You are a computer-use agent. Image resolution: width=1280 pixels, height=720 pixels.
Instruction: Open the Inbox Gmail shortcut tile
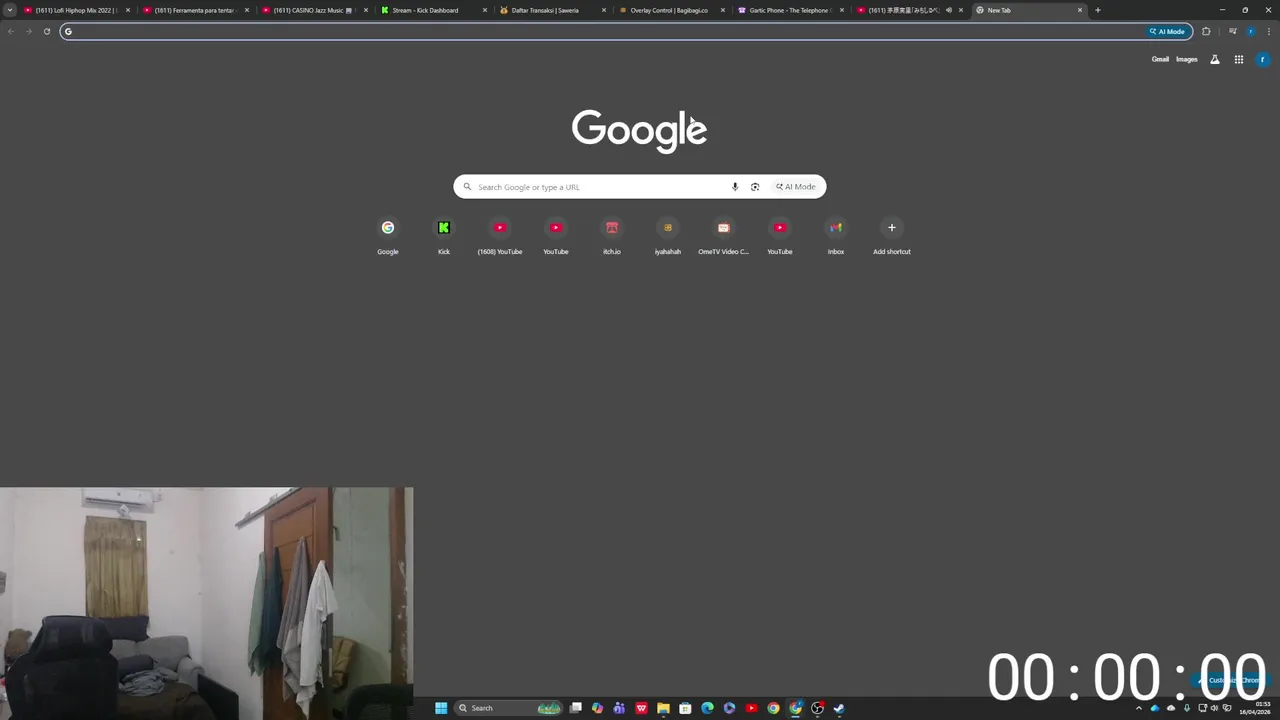click(x=836, y=237)
